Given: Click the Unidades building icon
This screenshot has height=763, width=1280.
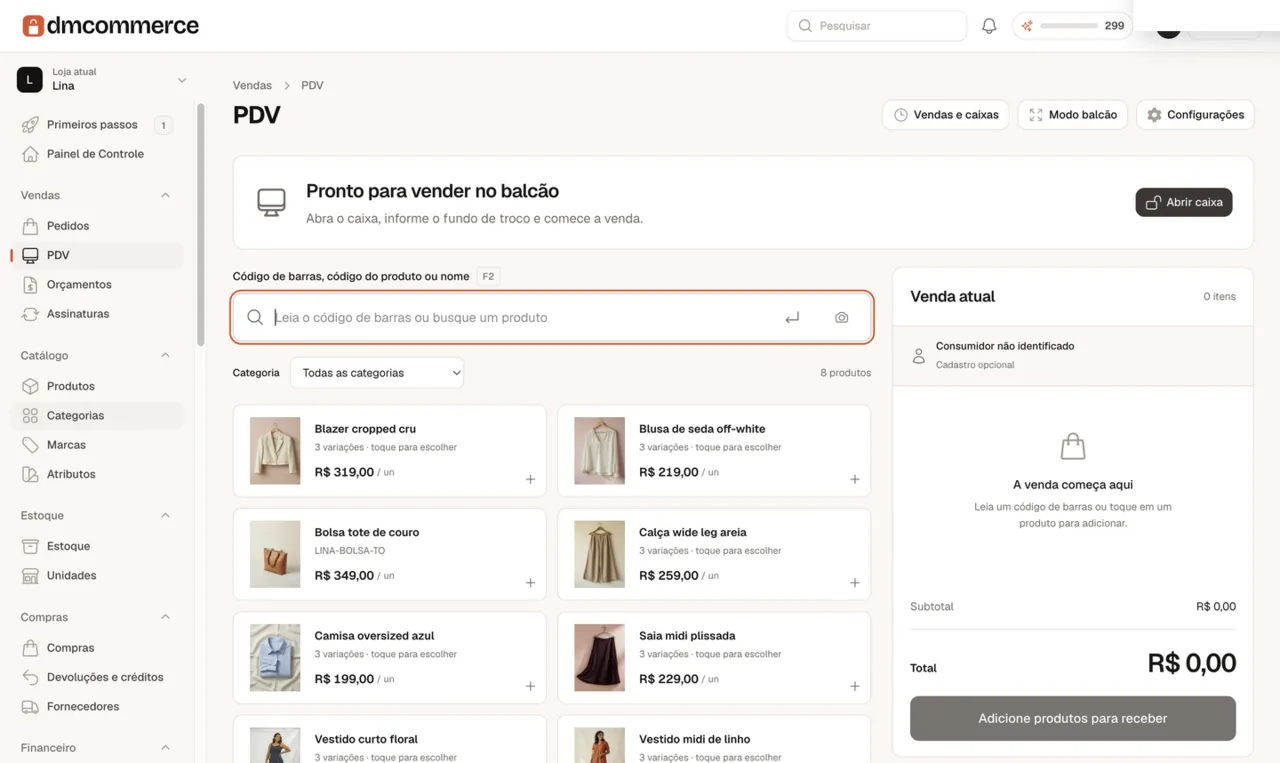Looking at the screenshot, I should coord(30,576).
